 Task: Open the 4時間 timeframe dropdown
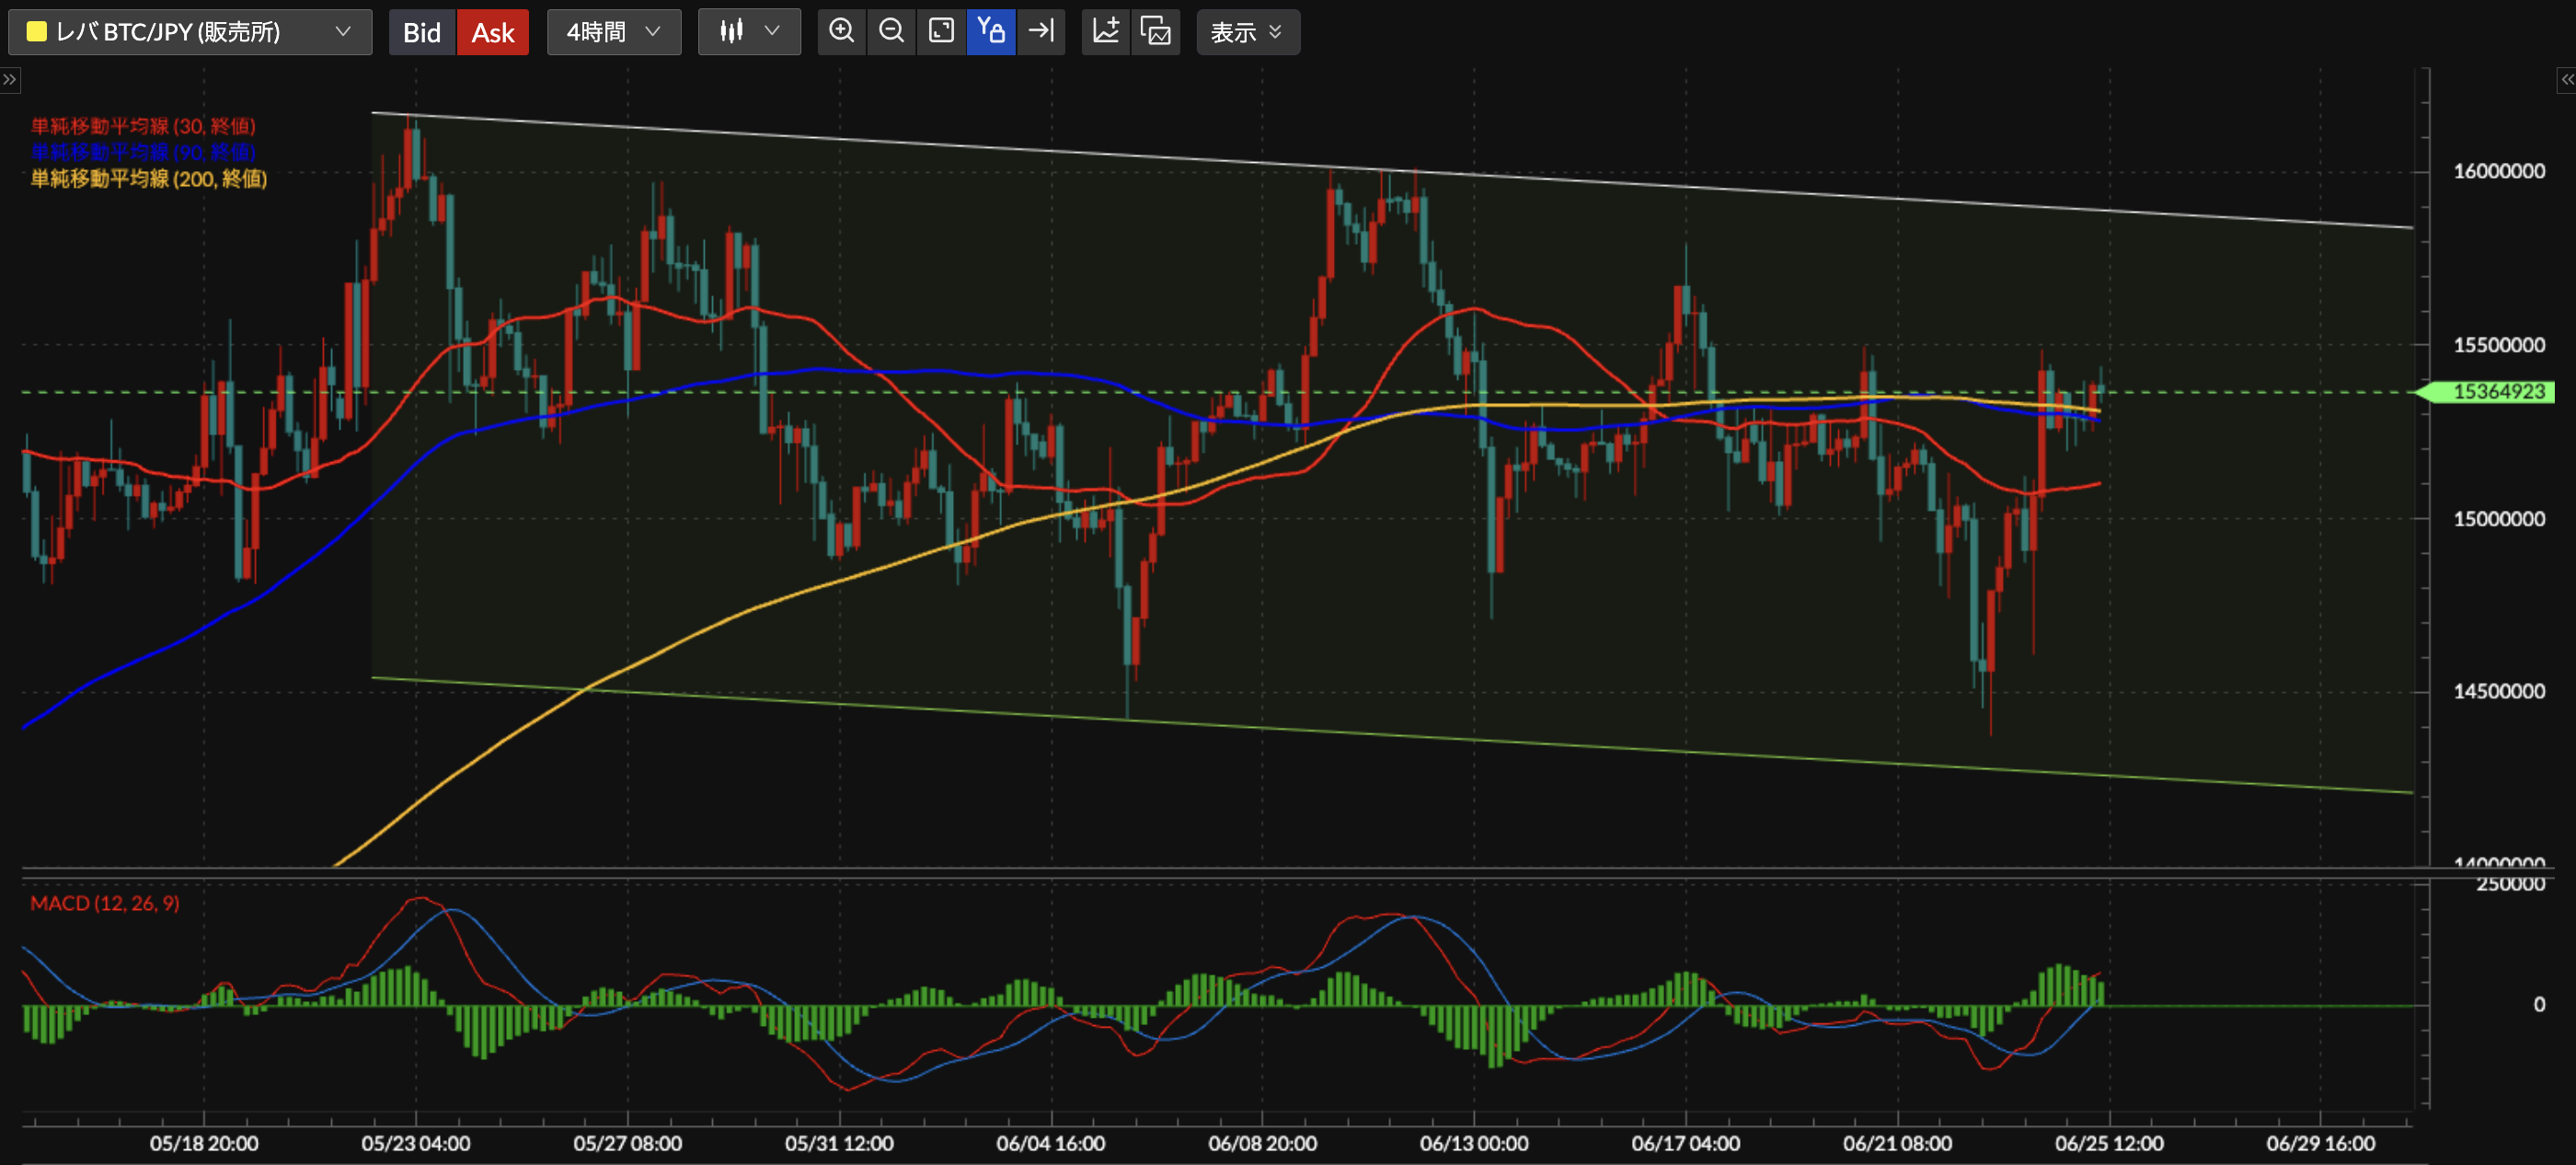[613, 32]
